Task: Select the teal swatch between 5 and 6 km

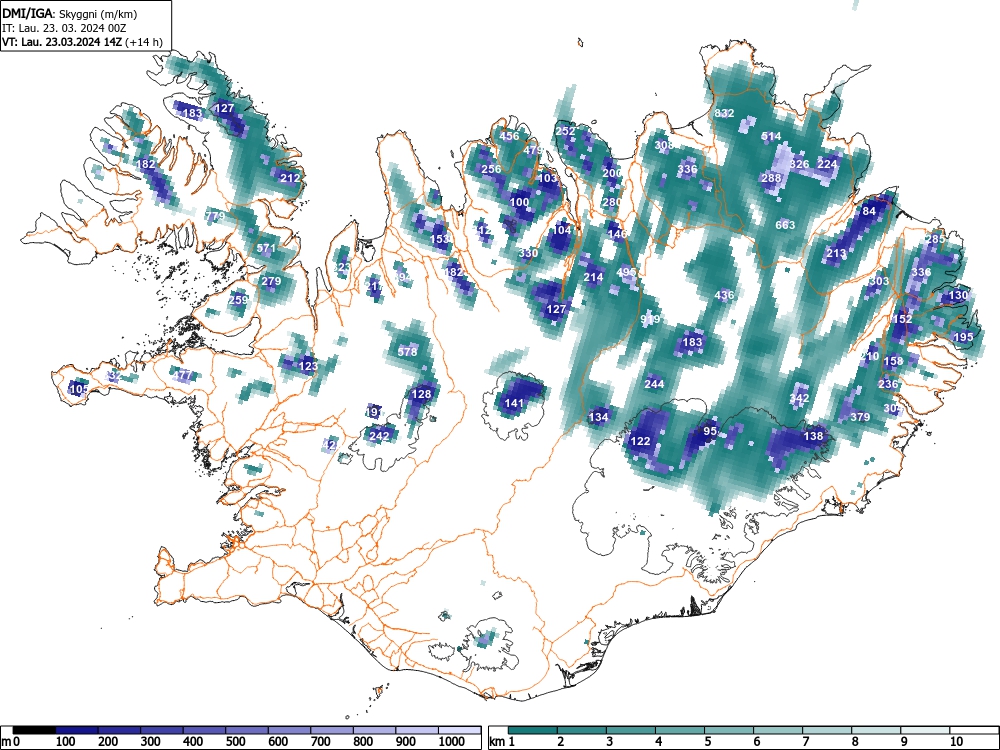Action: click(728, 730)
